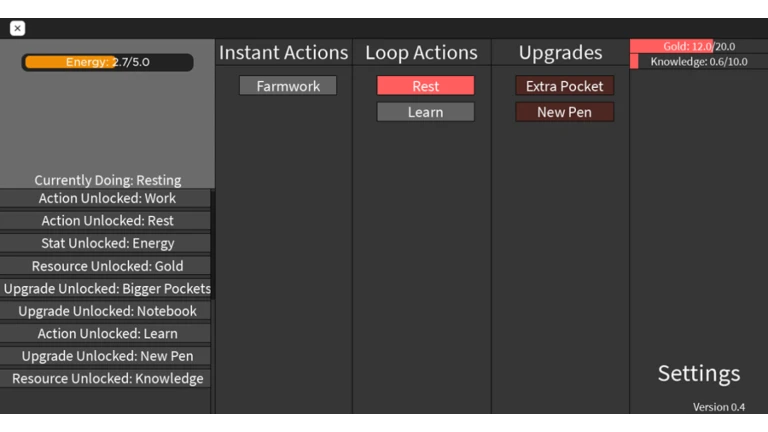This screenshot has height=432, width=768.
Task: Select the 'Action Unlocked: Work' log entry
Action: pos(106,198)
